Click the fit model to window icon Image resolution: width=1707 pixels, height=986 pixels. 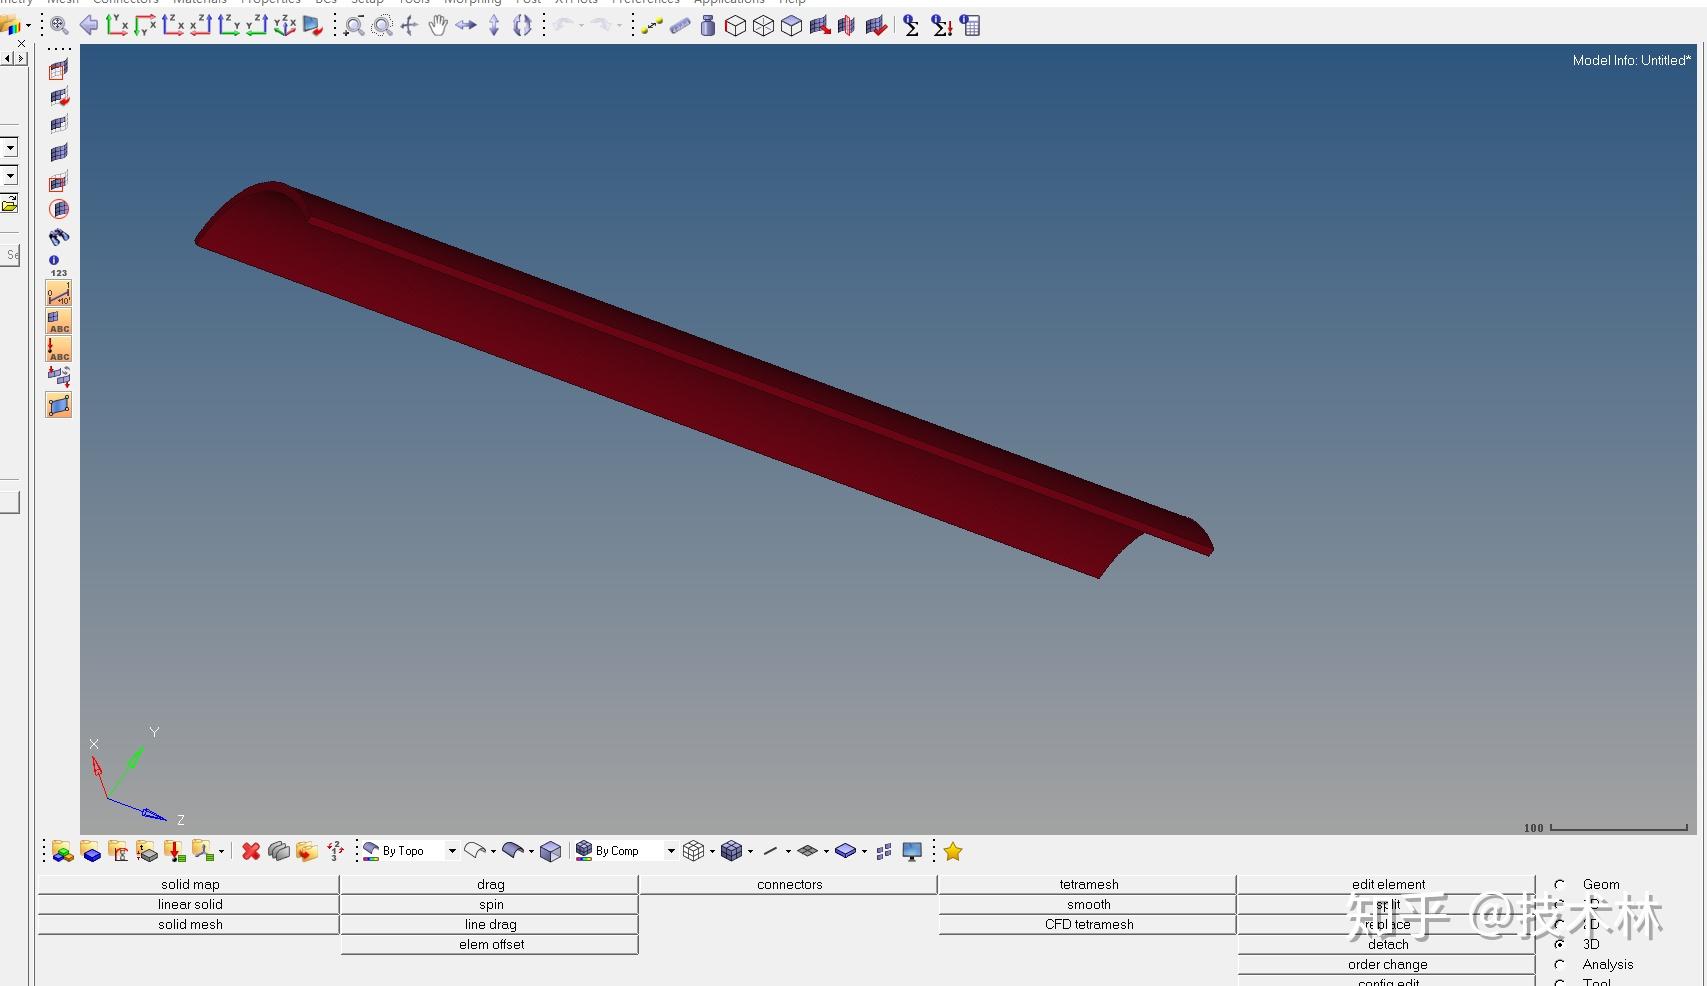click(59, 26)
